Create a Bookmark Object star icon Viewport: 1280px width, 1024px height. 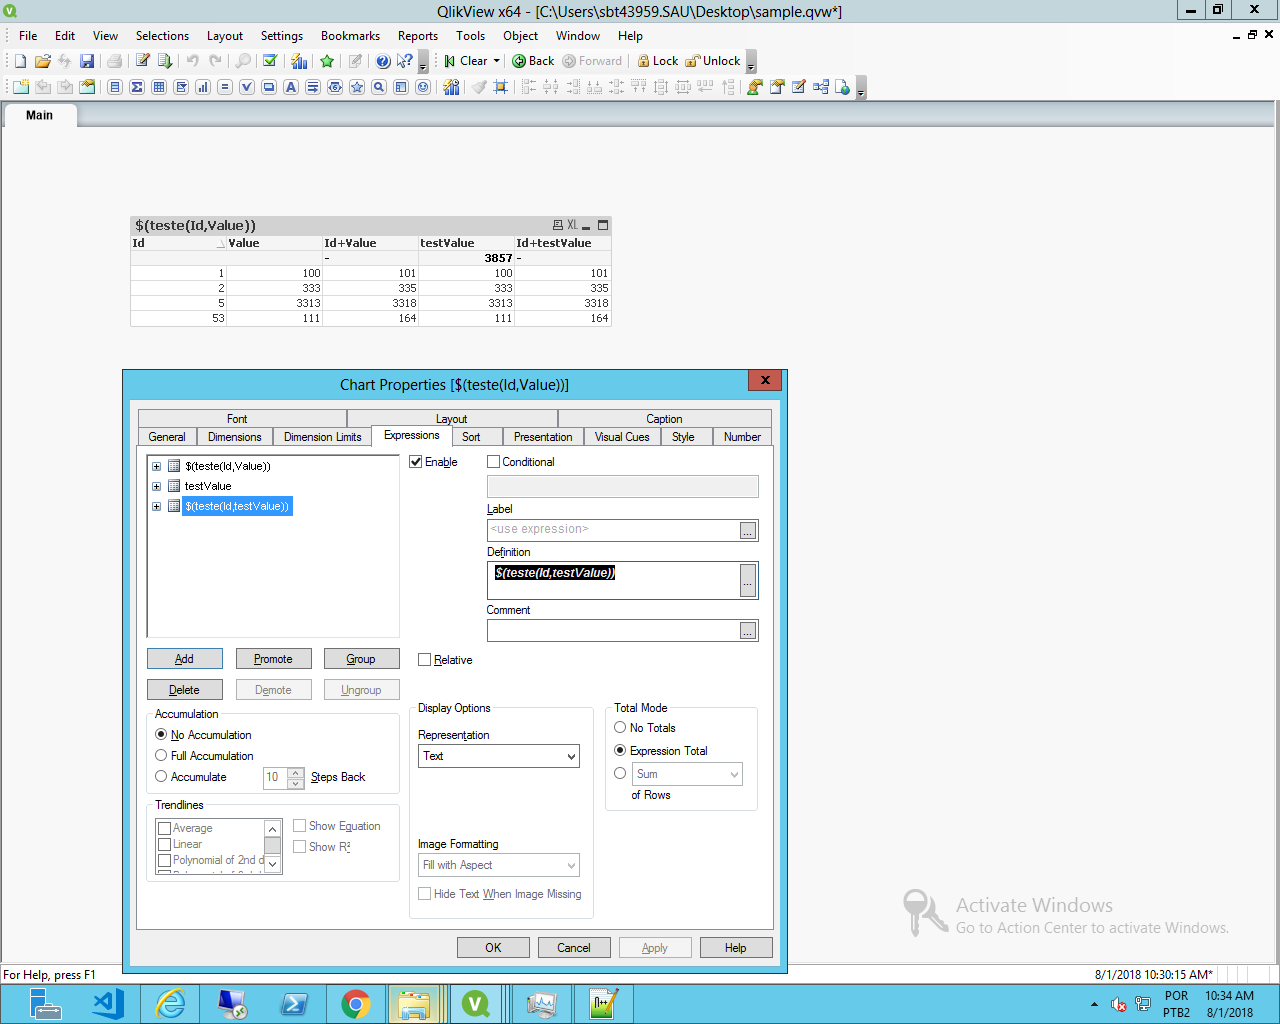click(x=357, y=87)
